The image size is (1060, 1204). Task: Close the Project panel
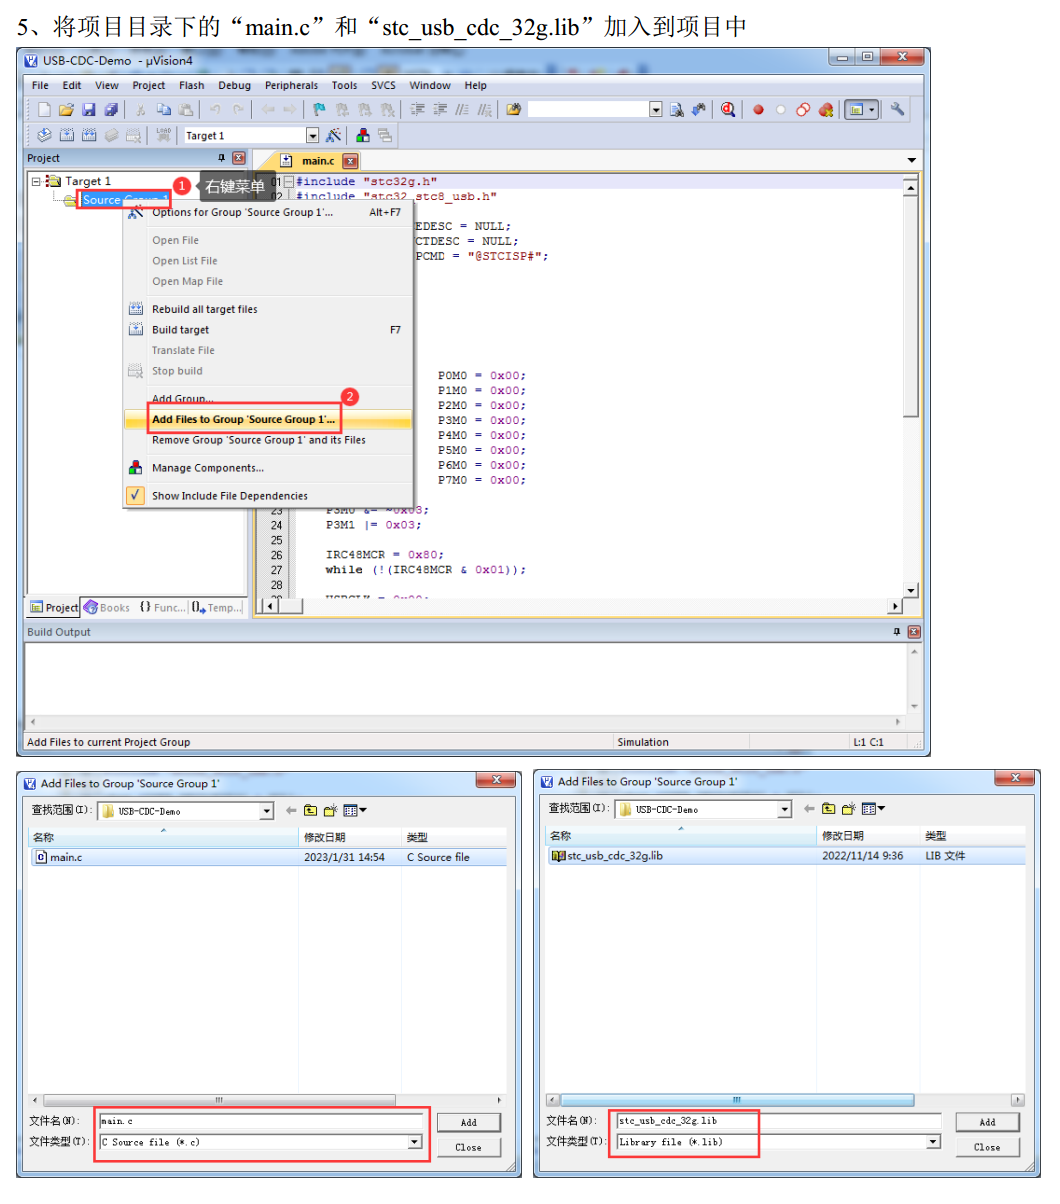(238, 158)
